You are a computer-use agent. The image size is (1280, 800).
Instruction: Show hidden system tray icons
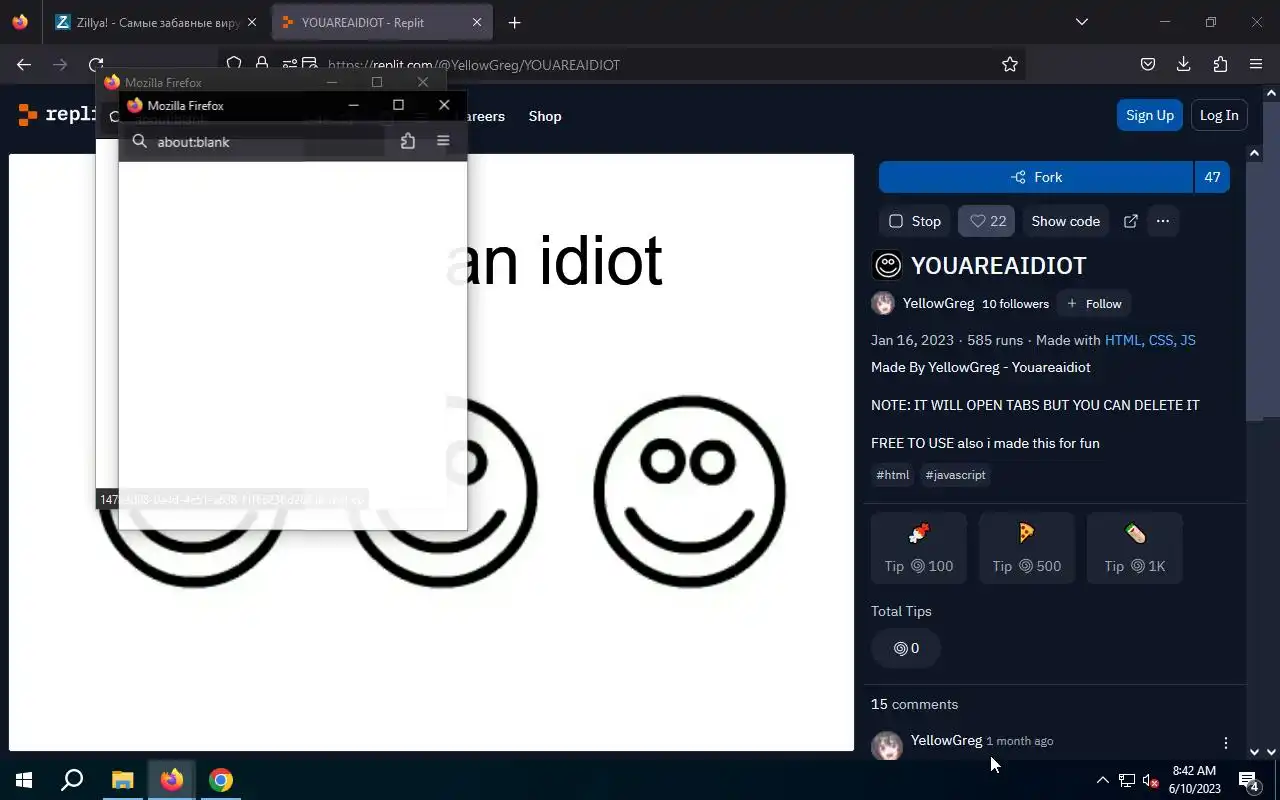[x=1102, y=780]
